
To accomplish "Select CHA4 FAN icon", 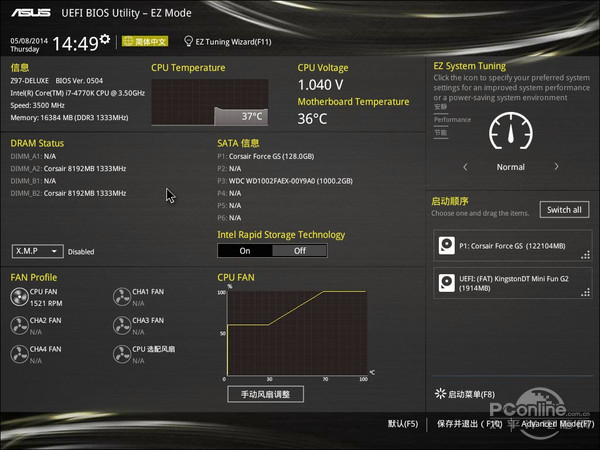I will click(x=20, y=354).
